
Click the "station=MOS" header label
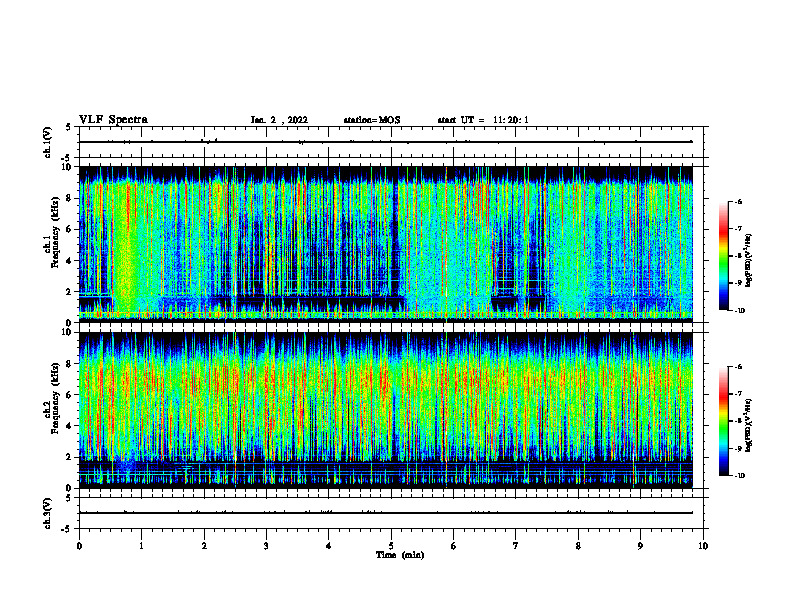click(x=372, y=120)
